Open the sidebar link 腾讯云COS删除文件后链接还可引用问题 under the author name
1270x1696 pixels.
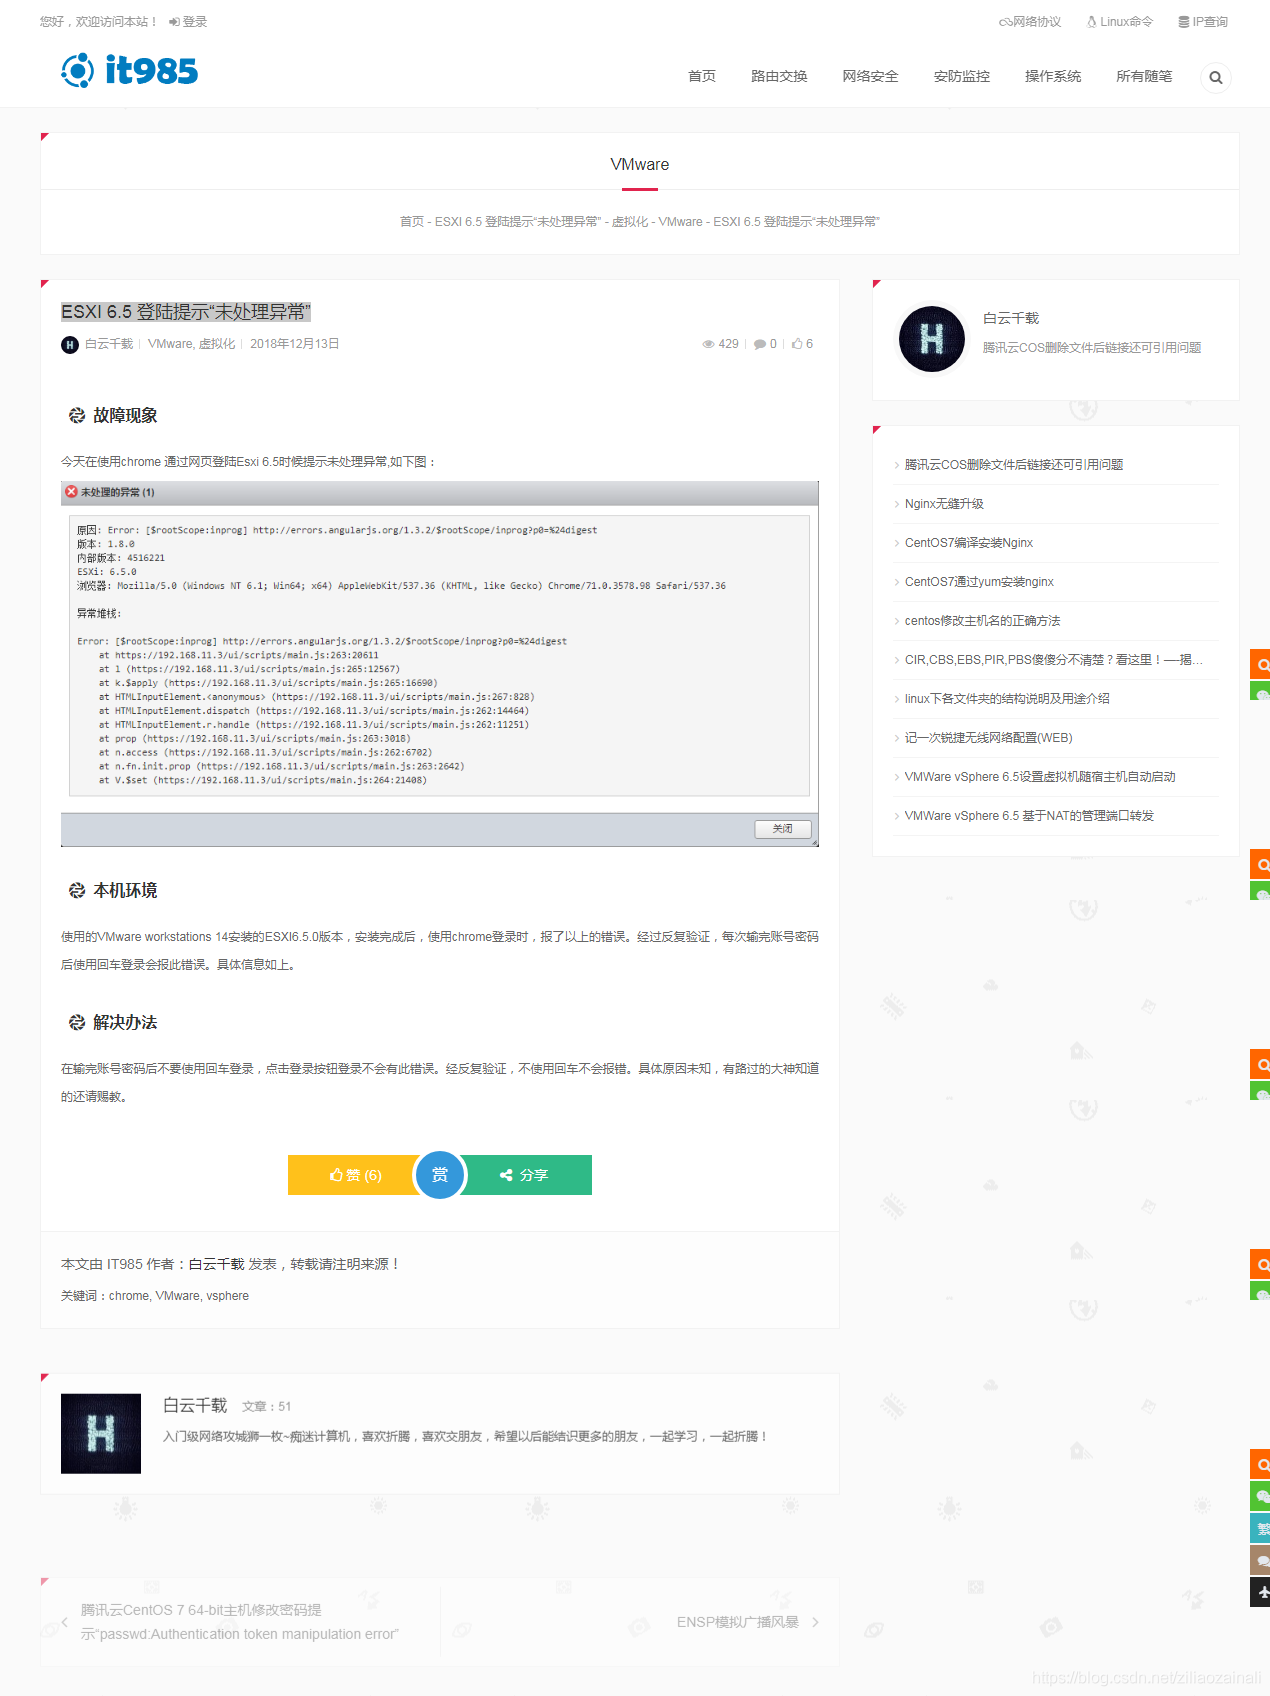(1092, 348)
